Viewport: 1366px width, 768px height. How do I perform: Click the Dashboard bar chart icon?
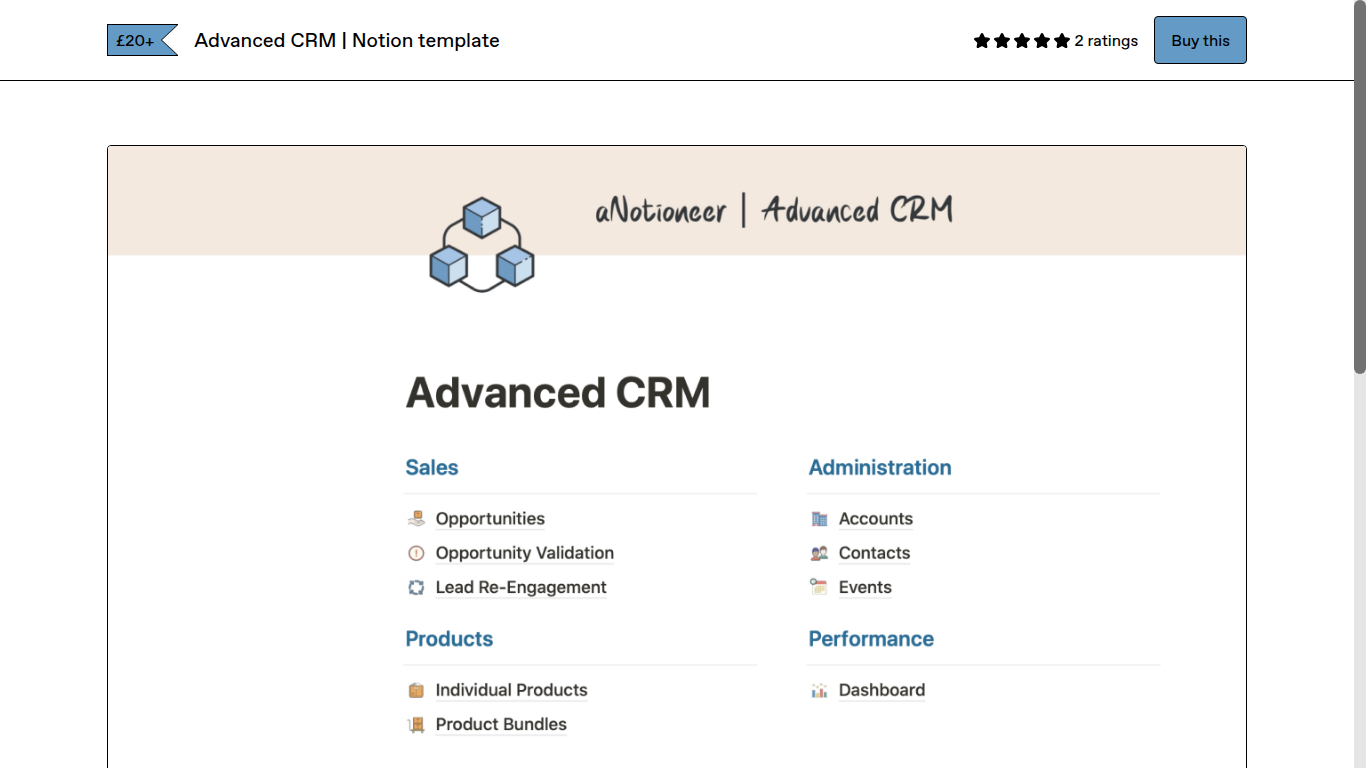820,690
